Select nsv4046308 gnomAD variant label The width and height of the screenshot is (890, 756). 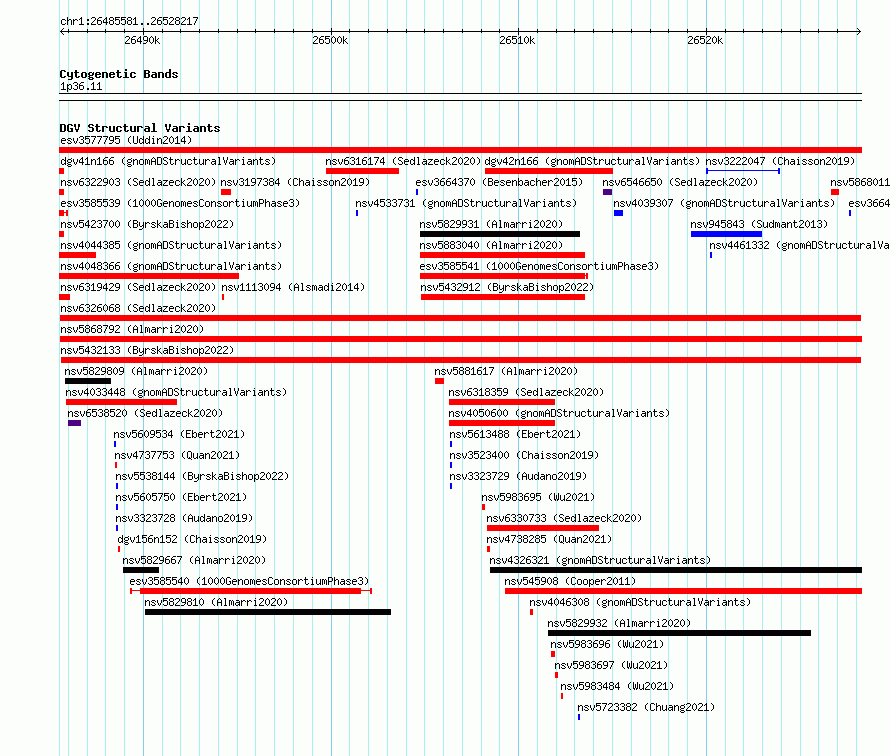point(640,602)
